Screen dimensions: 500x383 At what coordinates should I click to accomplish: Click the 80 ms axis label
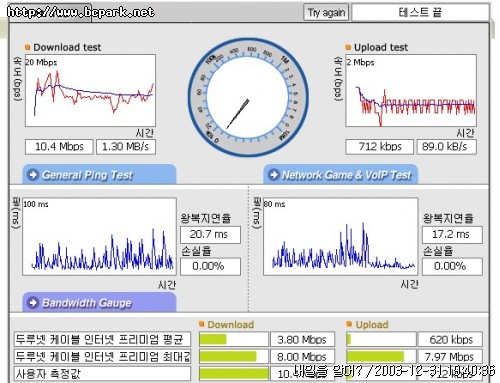tap(275, 204)
